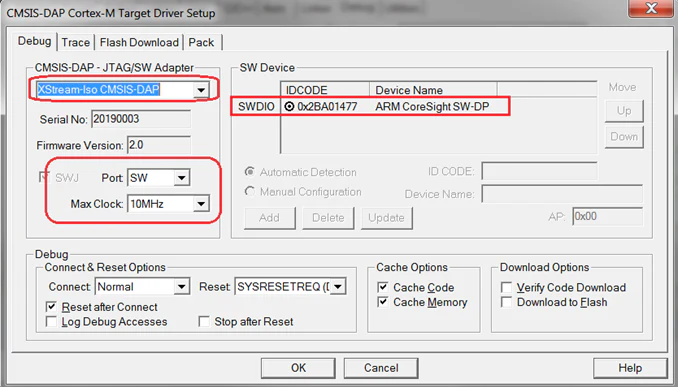Switch to the Debug tab
Viewport: 678px width, 388px height.
tap(34, 42)
